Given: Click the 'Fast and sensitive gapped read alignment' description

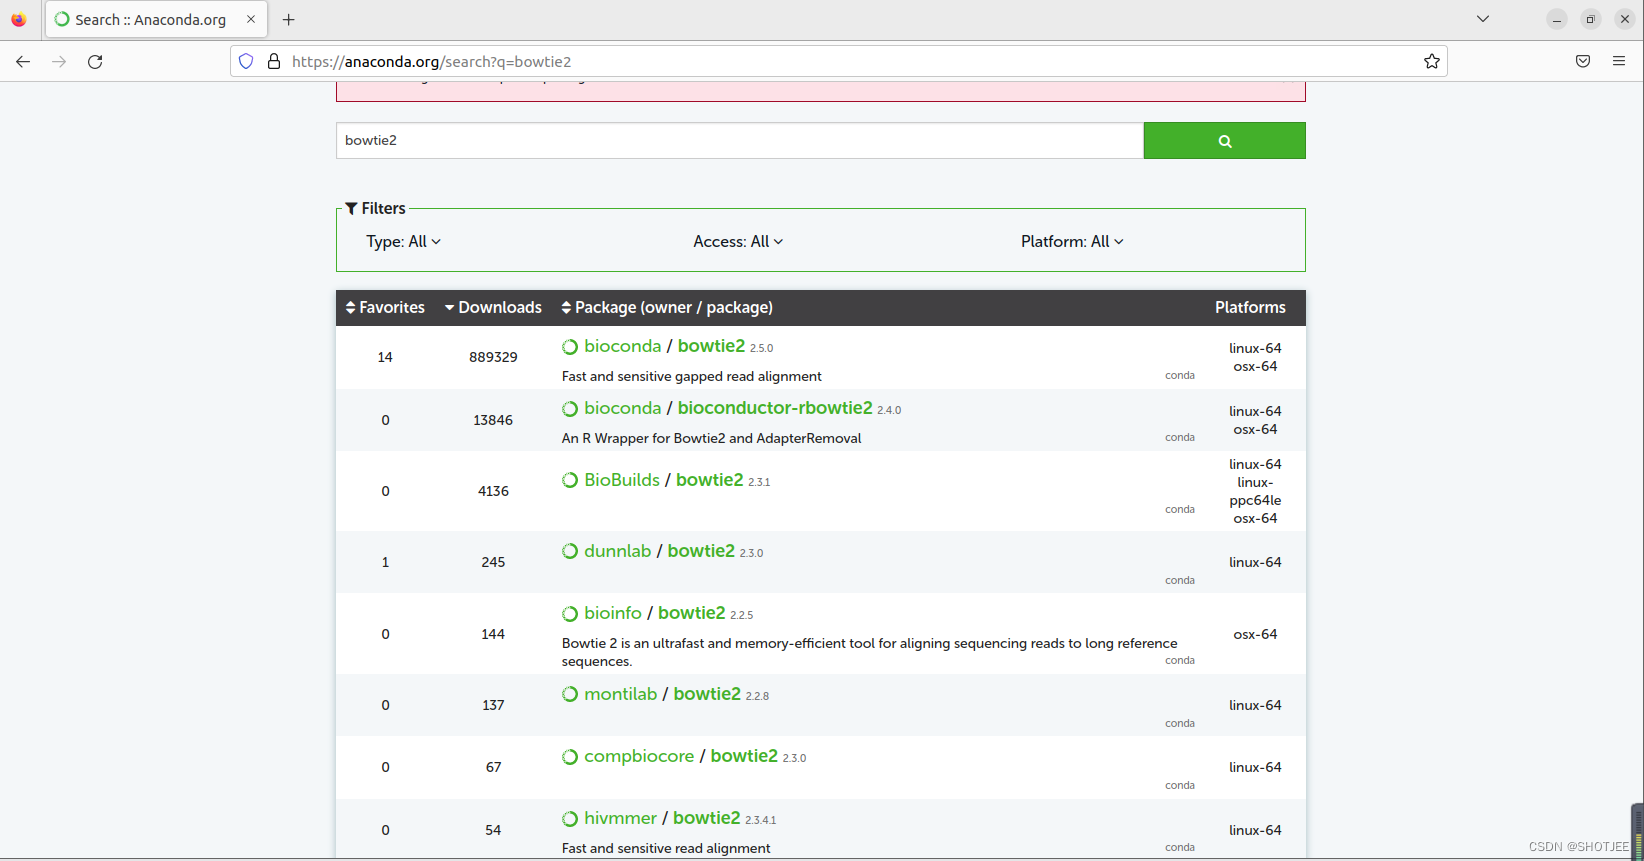Looking at the screenshot, I should point(692,377).
